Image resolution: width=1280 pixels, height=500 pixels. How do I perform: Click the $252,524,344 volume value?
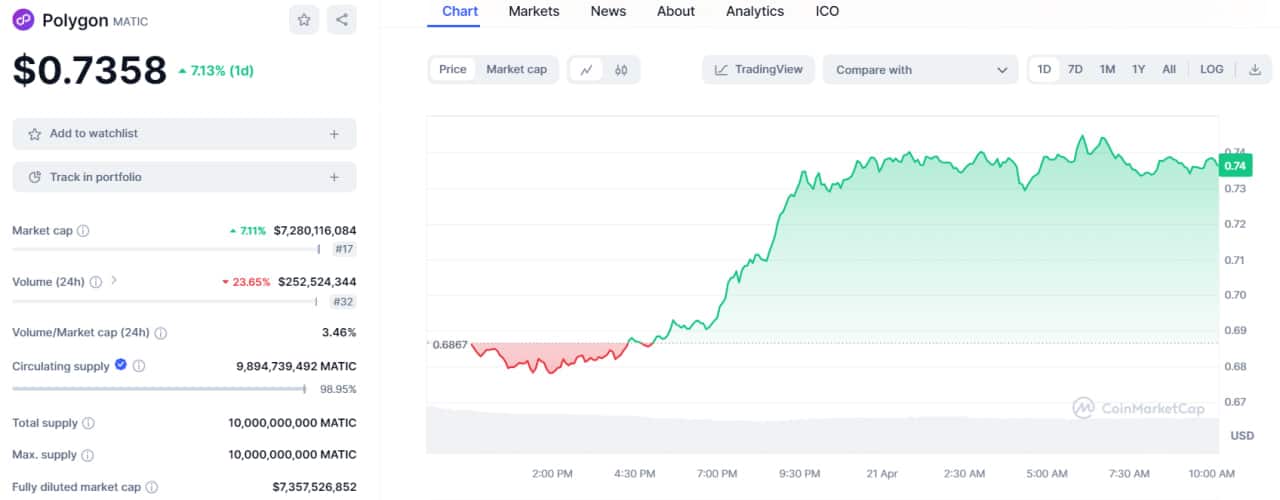coord(316,282)
